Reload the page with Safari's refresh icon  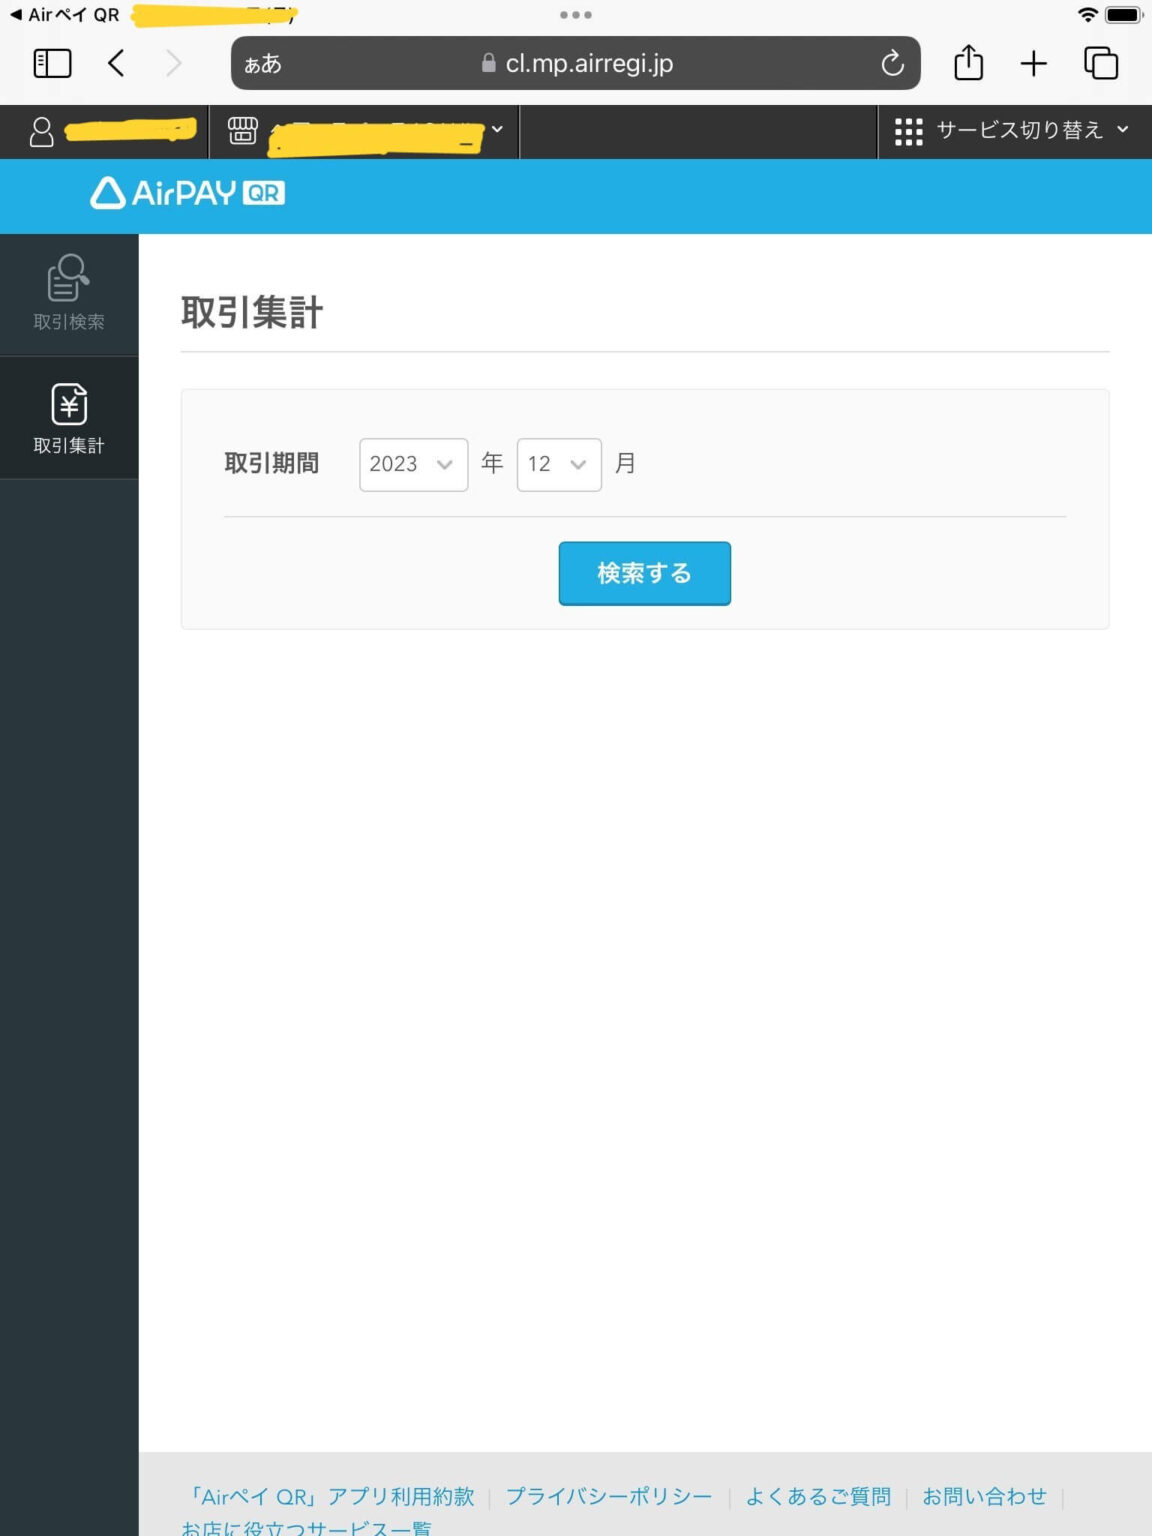(x=891, y=63)
